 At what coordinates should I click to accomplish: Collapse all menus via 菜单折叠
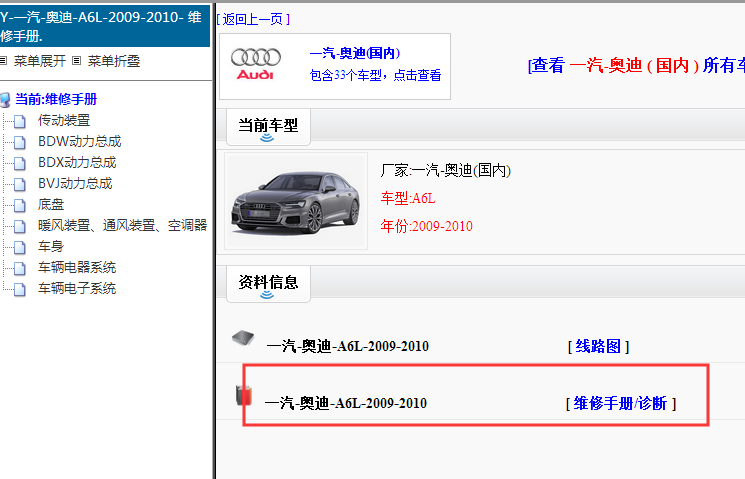pyautogui.click(x=114, y=61)
